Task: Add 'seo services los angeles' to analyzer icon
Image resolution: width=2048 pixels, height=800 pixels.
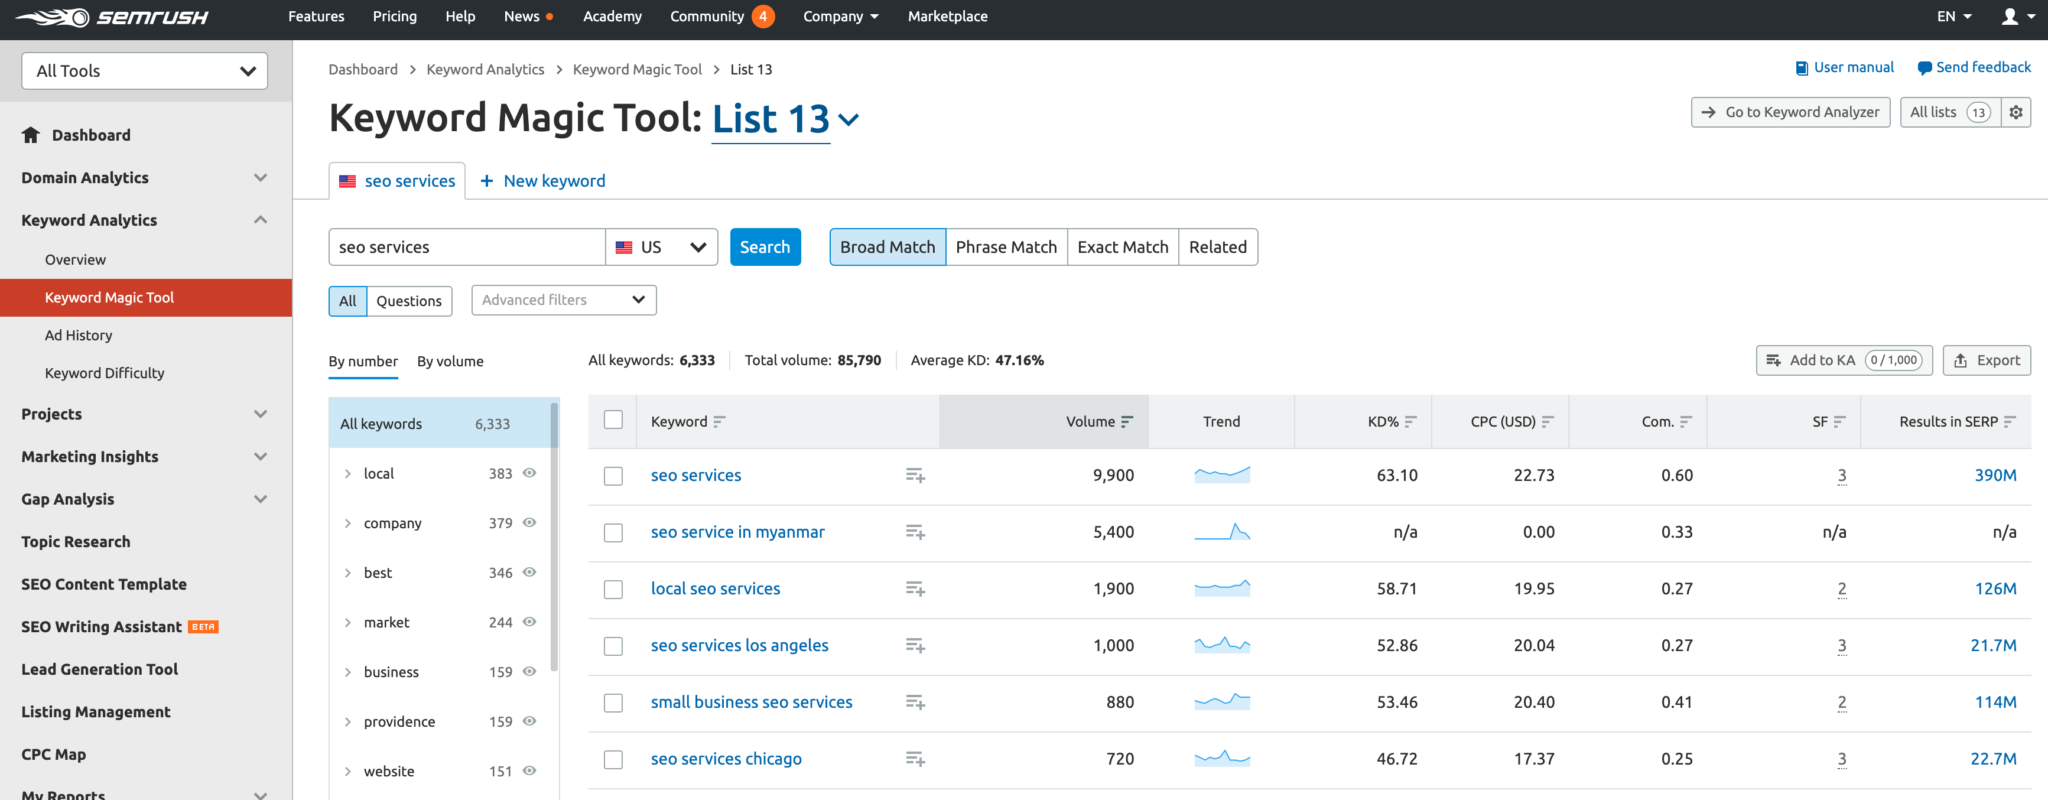Action: coord(915,646)
